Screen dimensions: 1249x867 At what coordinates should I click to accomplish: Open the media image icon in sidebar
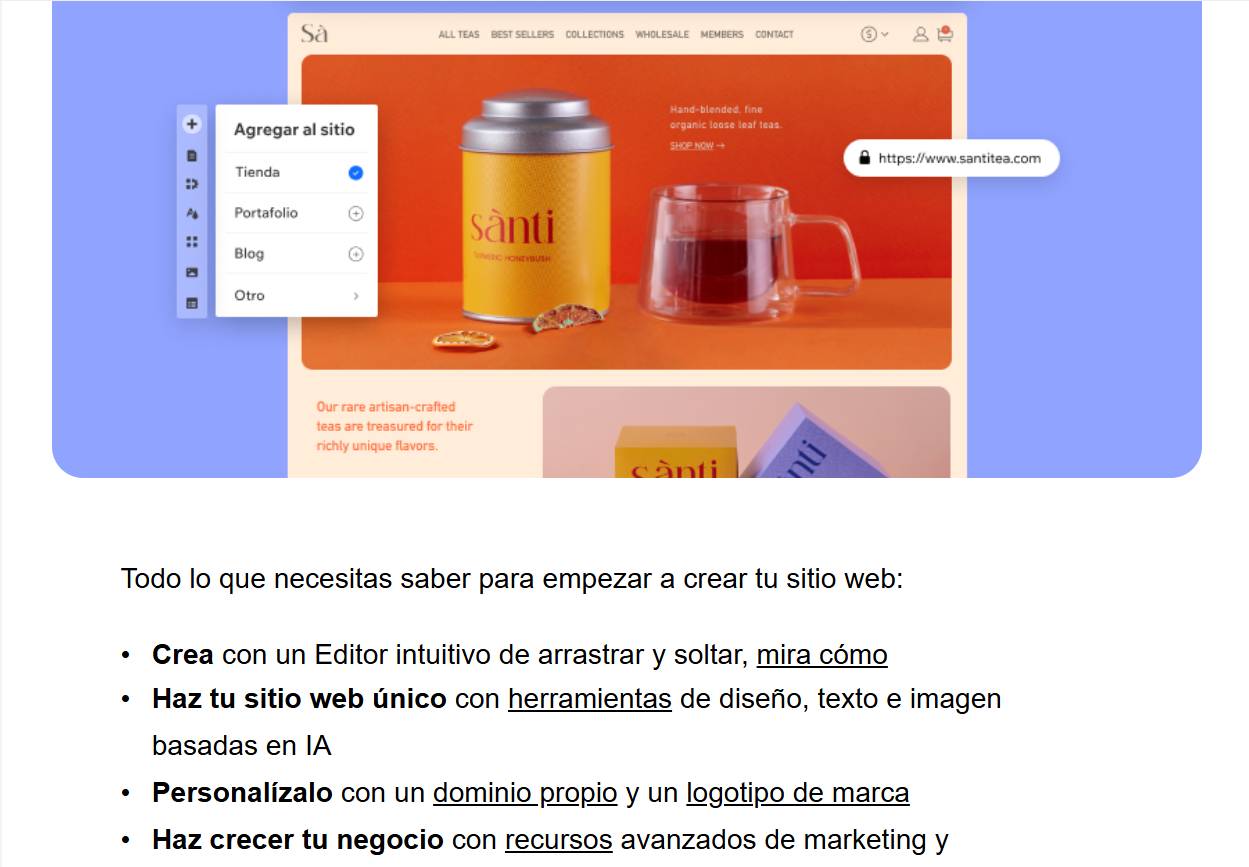192,272
